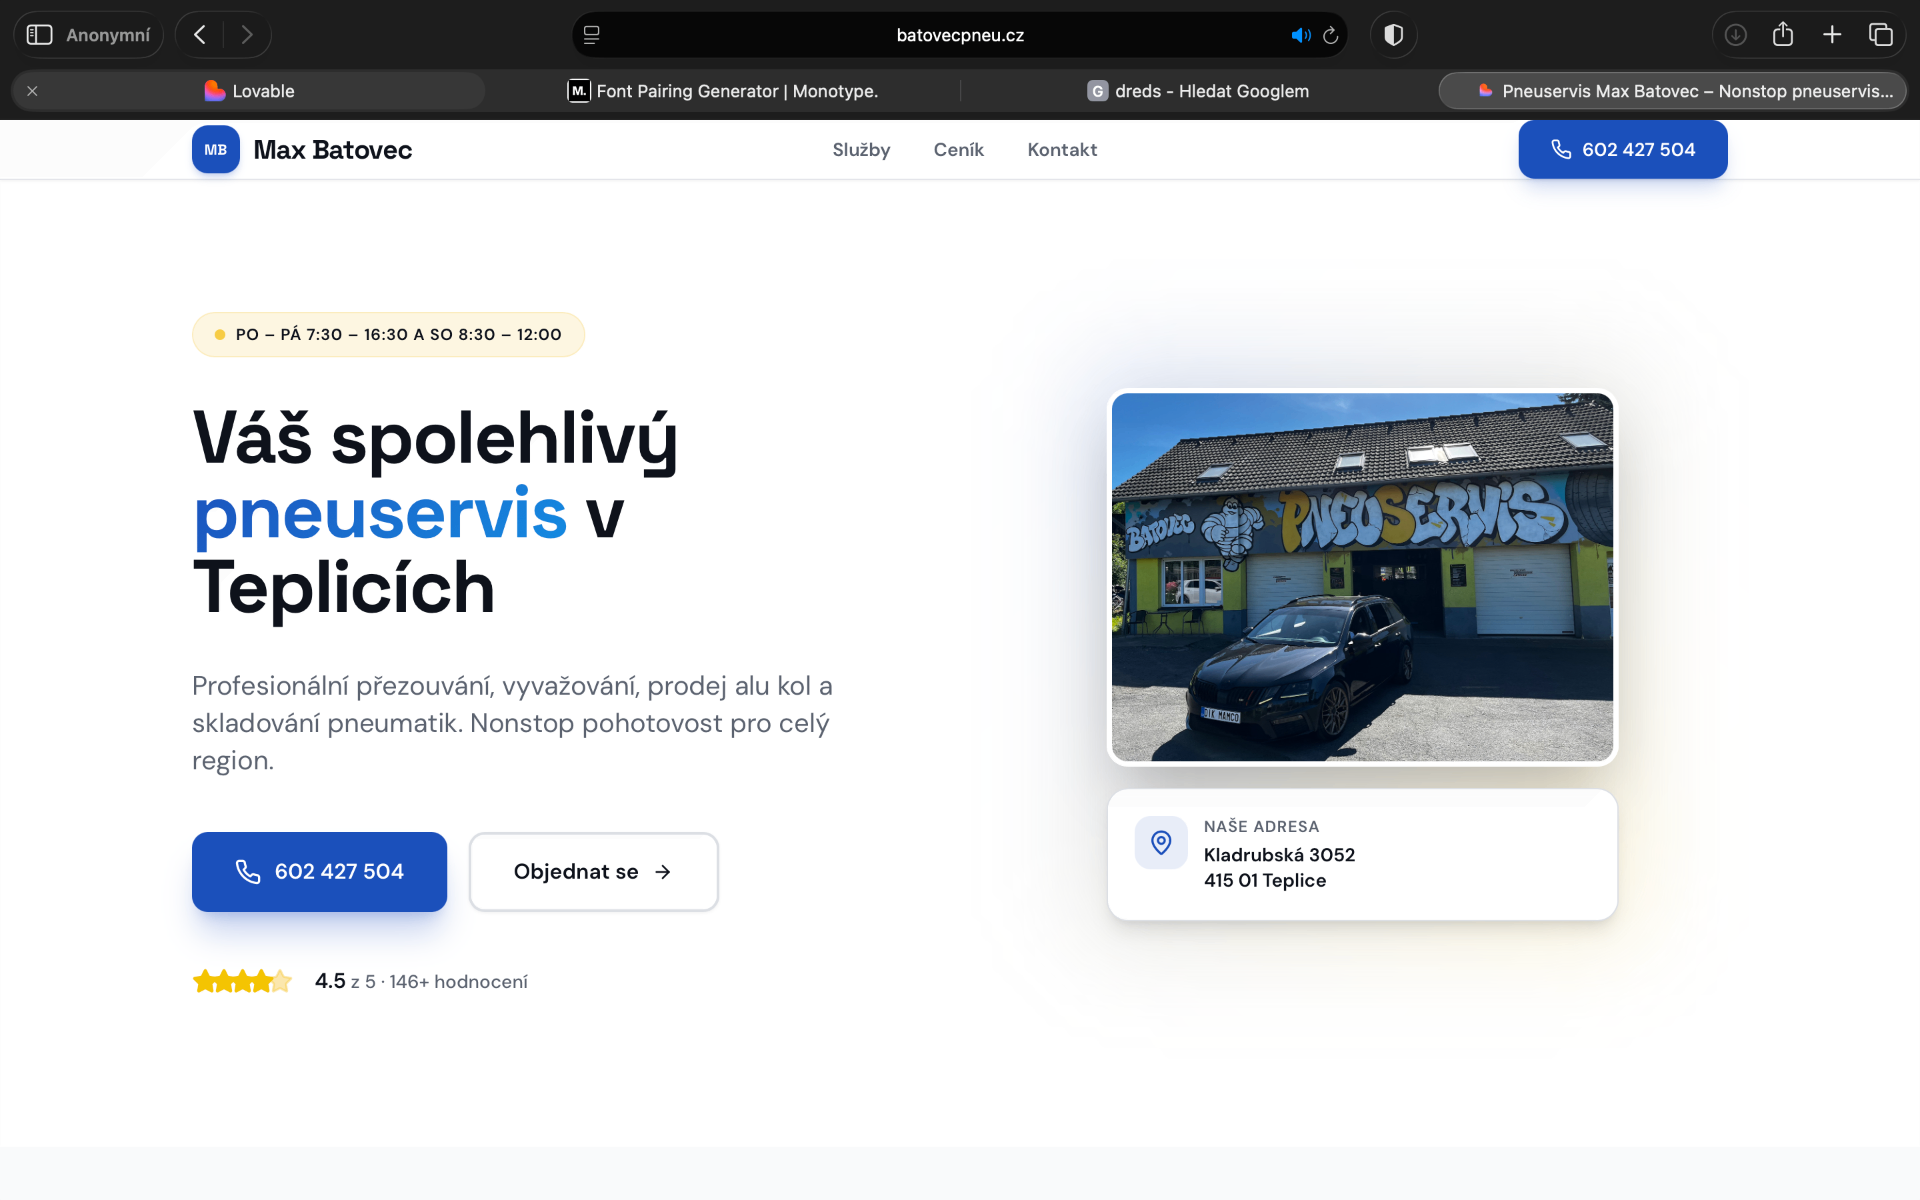Open the pneuservis building photo
The width and height of the screenshot is (1920, 1200).
(x=1362, y=577)
